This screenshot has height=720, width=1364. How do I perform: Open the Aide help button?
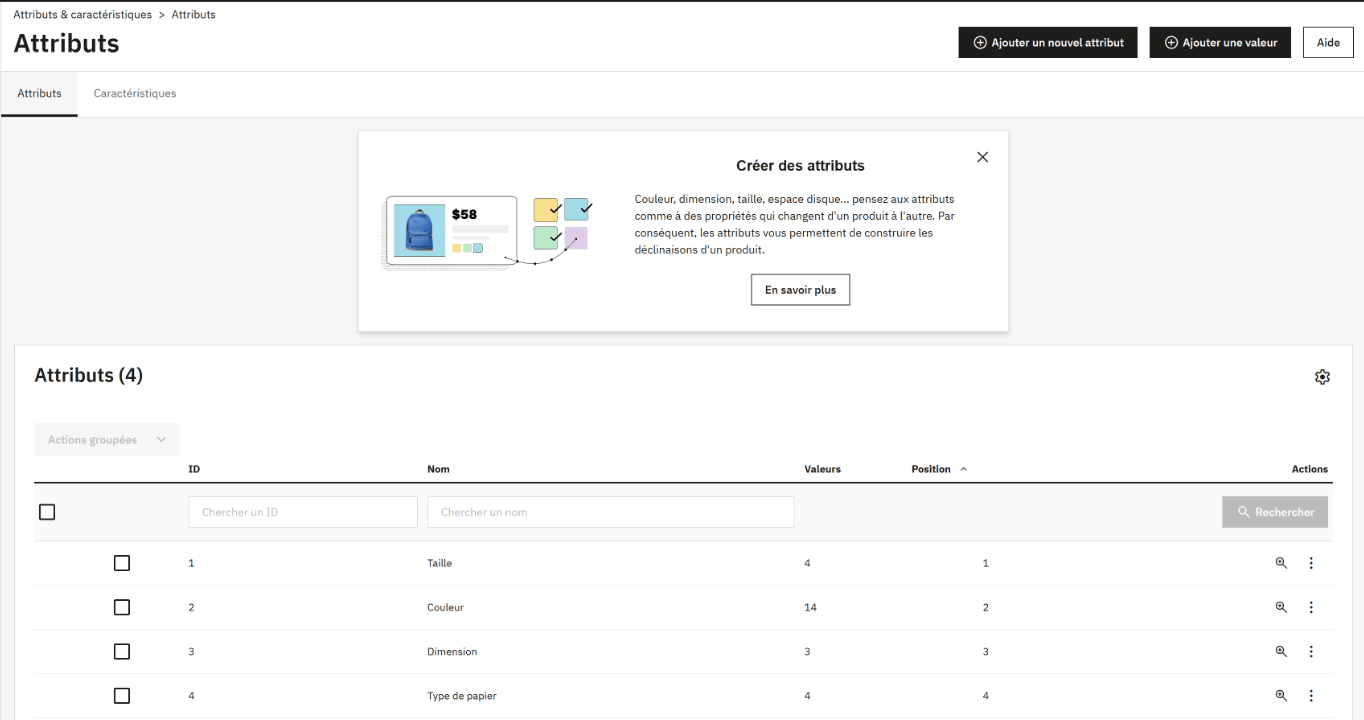pos(1328,43)
